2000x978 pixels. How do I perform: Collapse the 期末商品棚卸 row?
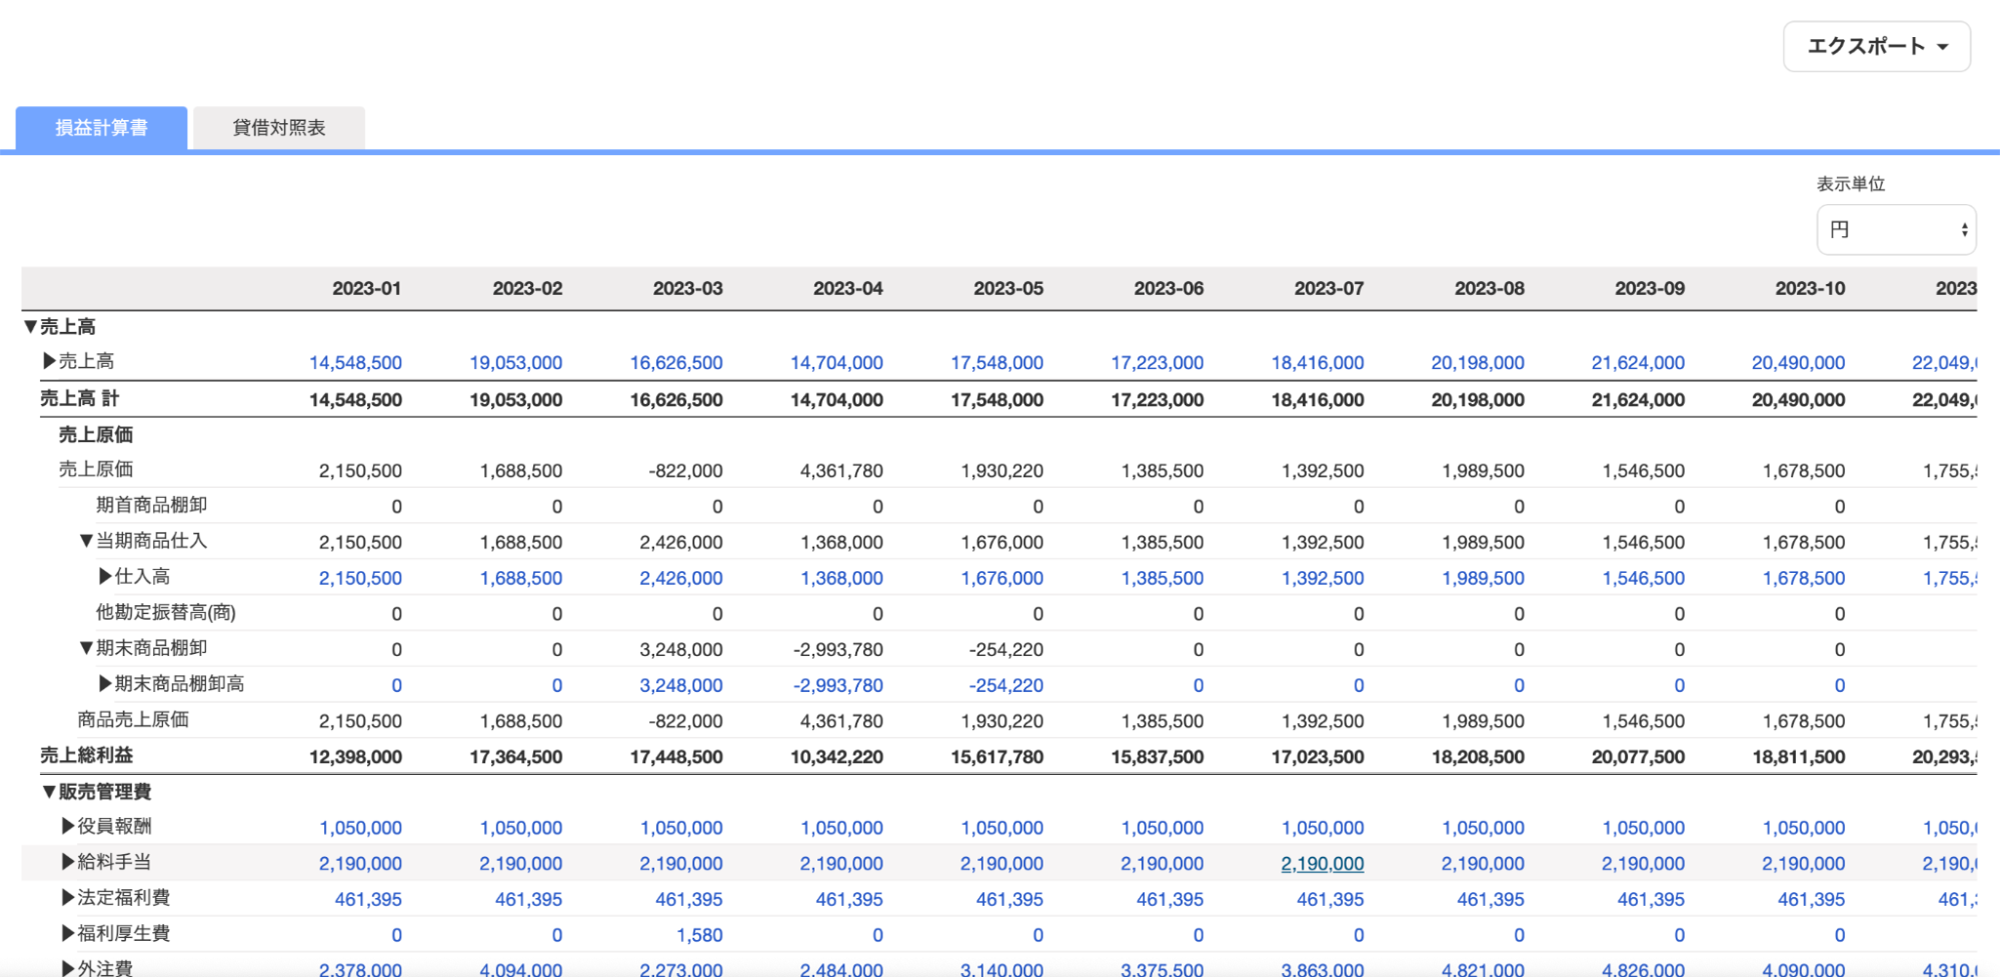pos(86,649)
